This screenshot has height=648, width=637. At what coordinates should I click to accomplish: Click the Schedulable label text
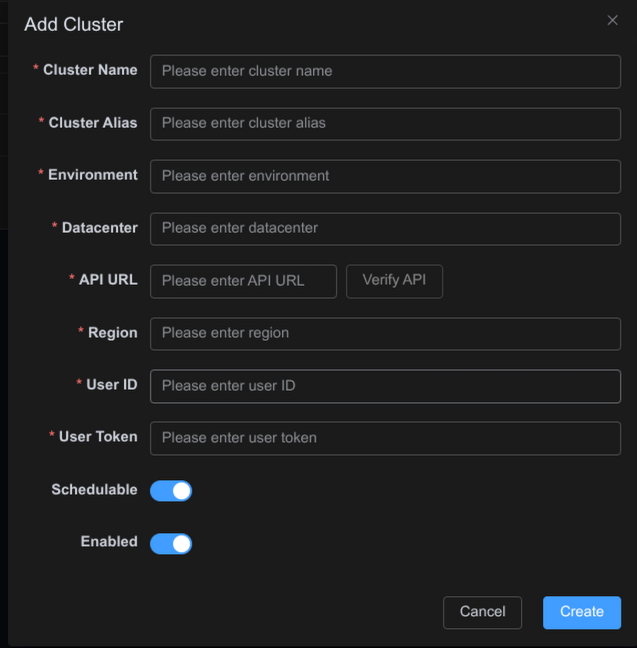pyautogui.click(x=94, y=490)
